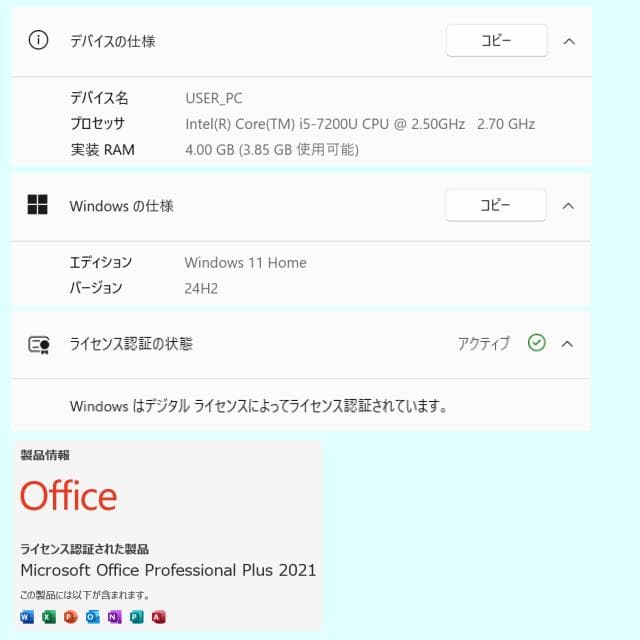The height and width of the screenshot is (640, 640).
Task: Click the 24H2 version value
Action: pos(201,289)
